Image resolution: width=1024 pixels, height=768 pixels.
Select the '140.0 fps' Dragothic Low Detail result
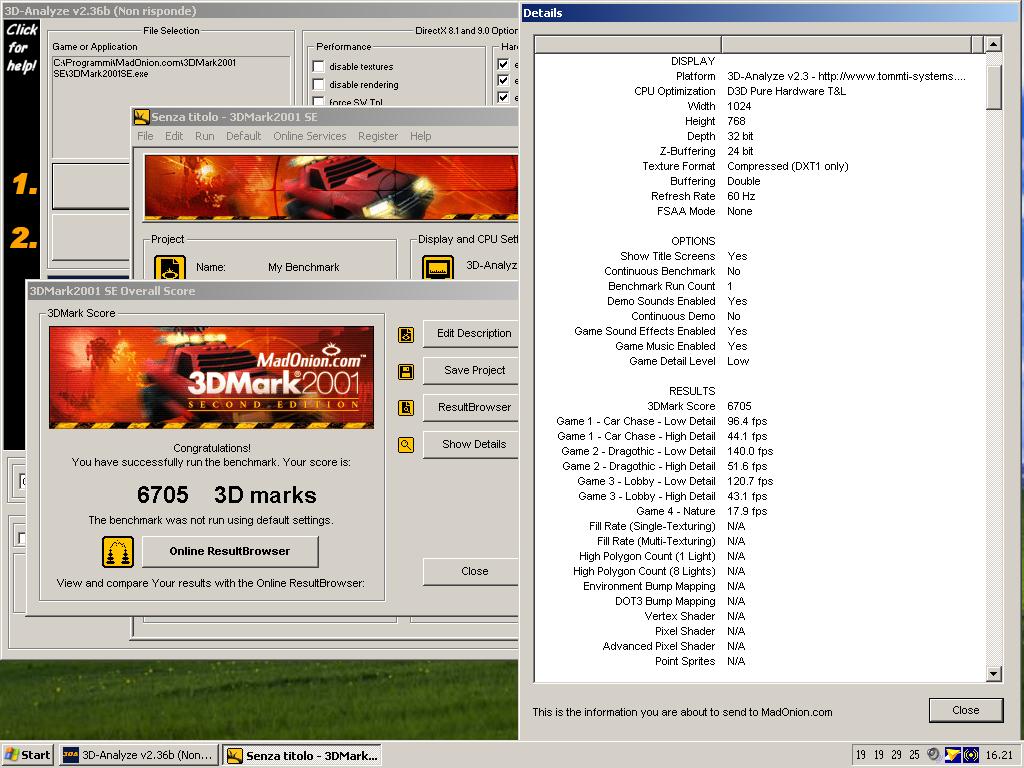click(x=750, y=451)
